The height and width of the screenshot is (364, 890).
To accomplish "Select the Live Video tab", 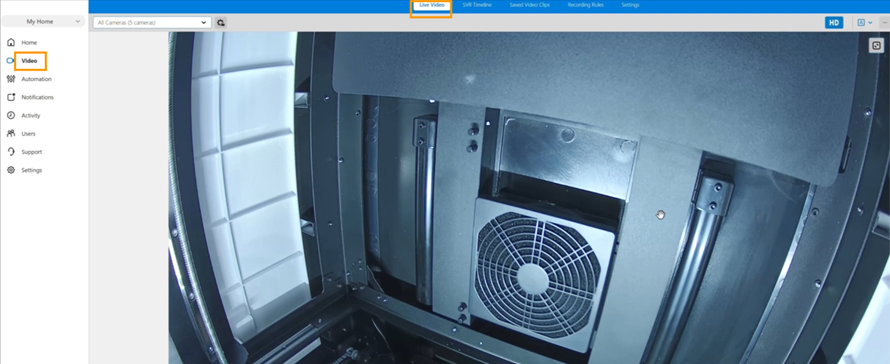I will (431, 6).
